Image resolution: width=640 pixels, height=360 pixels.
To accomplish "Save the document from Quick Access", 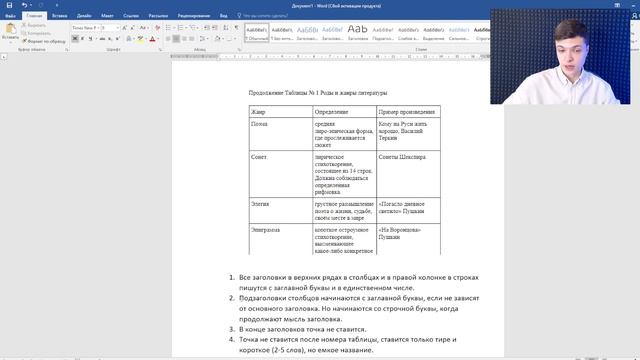I will tap(9, 5).
